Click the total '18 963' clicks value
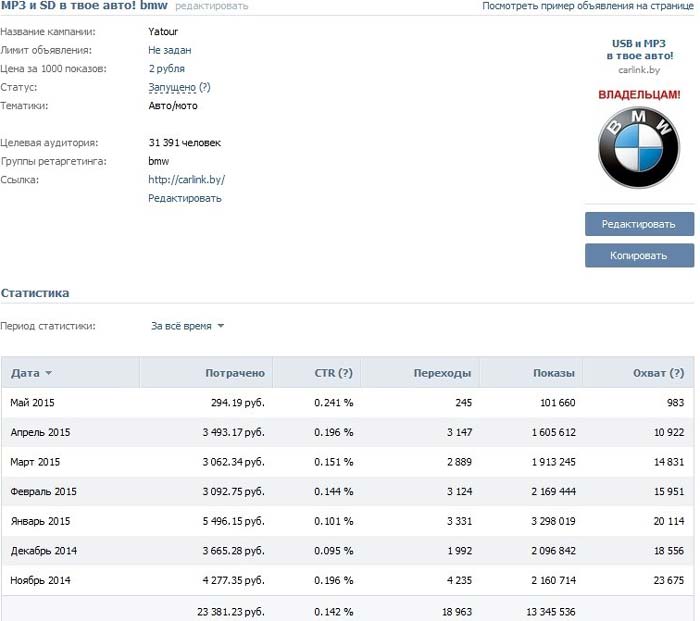The width and height of the screenshot is (700, 621). (457, 612)
